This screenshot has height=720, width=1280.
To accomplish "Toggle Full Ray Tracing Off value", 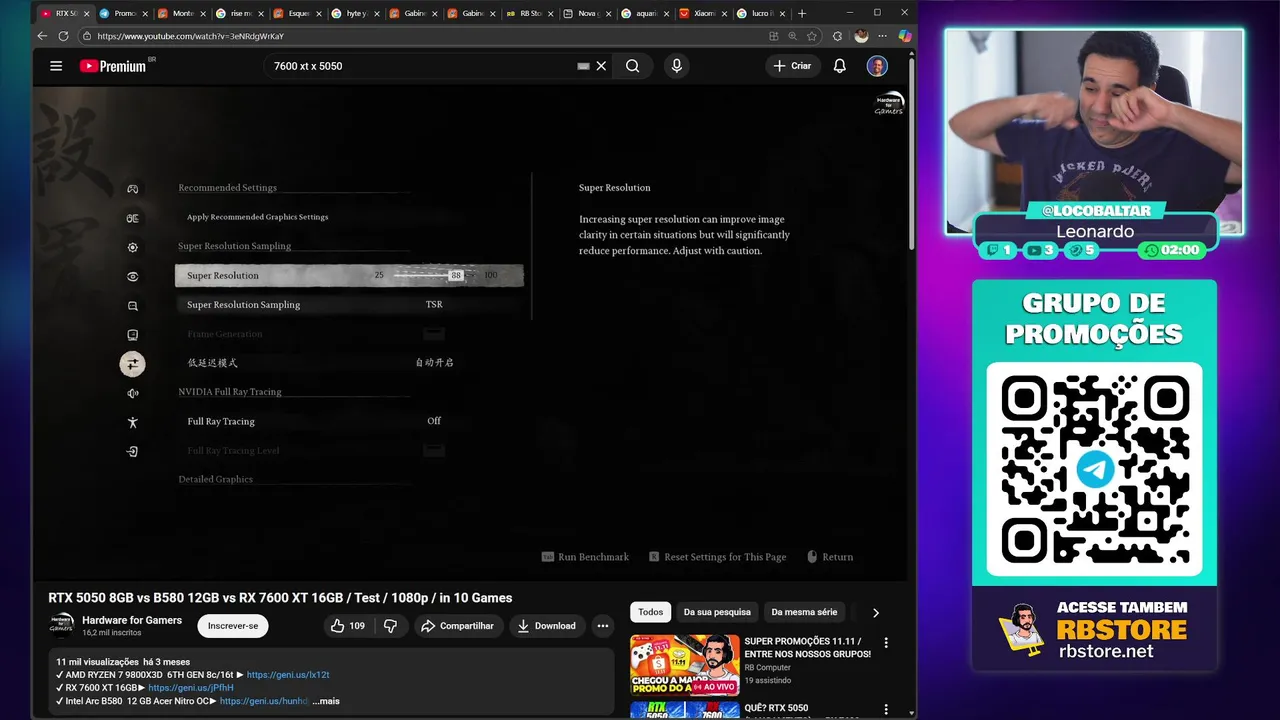I will [x=434, y=421].
